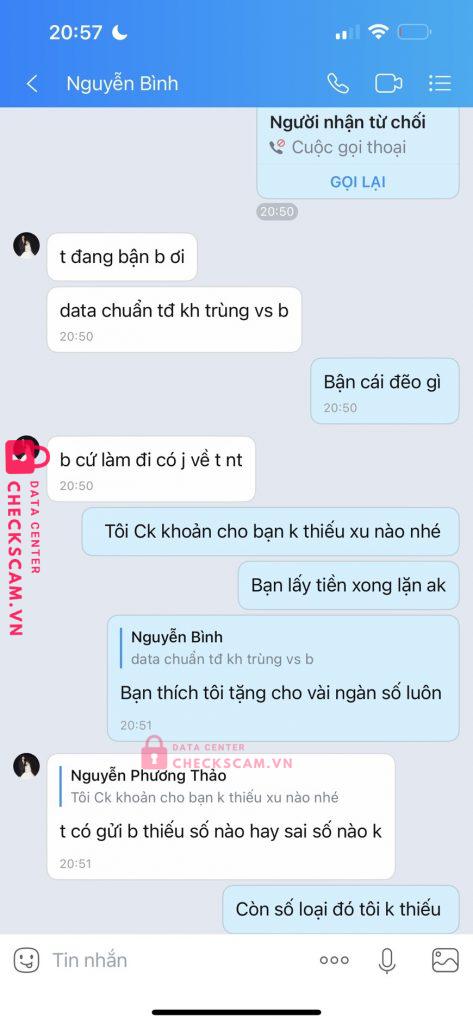
Task: Tap the back arrow in the header
Action: (x=31, y=84)
